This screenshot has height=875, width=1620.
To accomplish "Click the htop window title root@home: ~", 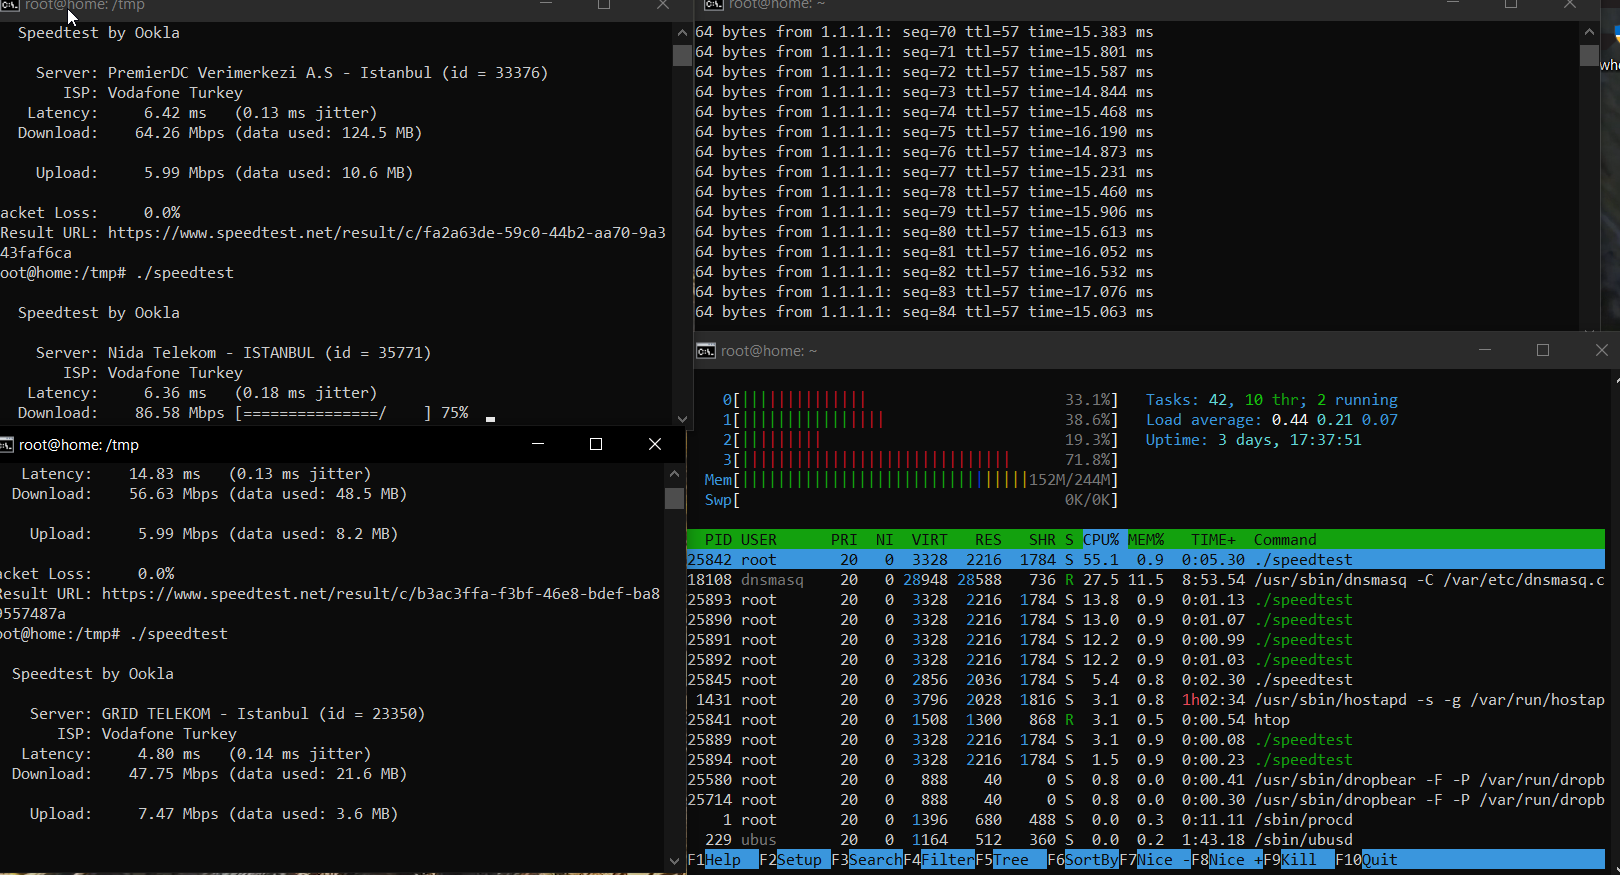I will [x=769, y=351].
